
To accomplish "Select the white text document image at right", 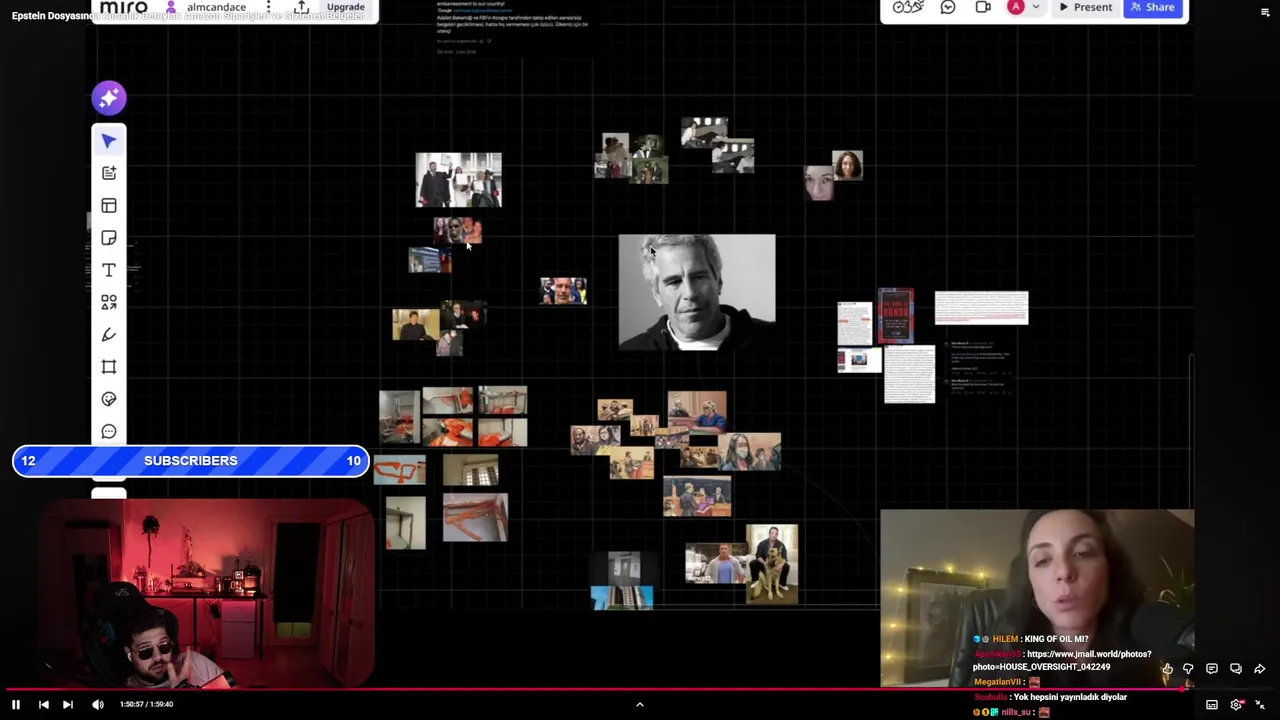I will point(981,308).
